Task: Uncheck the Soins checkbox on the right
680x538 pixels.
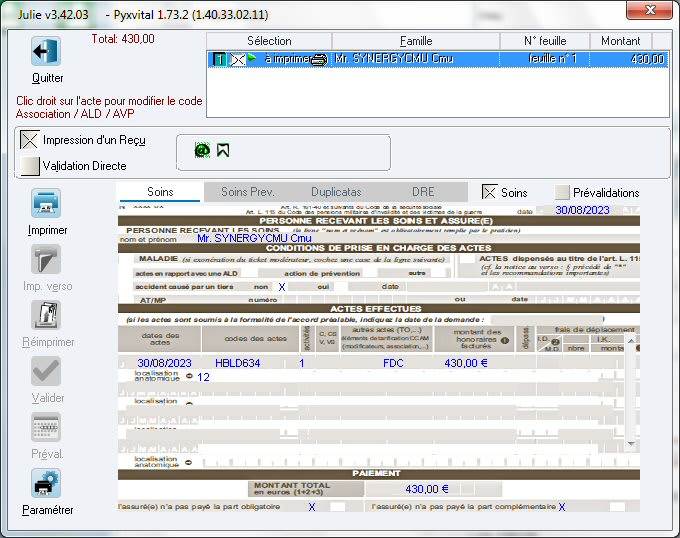Action: click(490, 192)
